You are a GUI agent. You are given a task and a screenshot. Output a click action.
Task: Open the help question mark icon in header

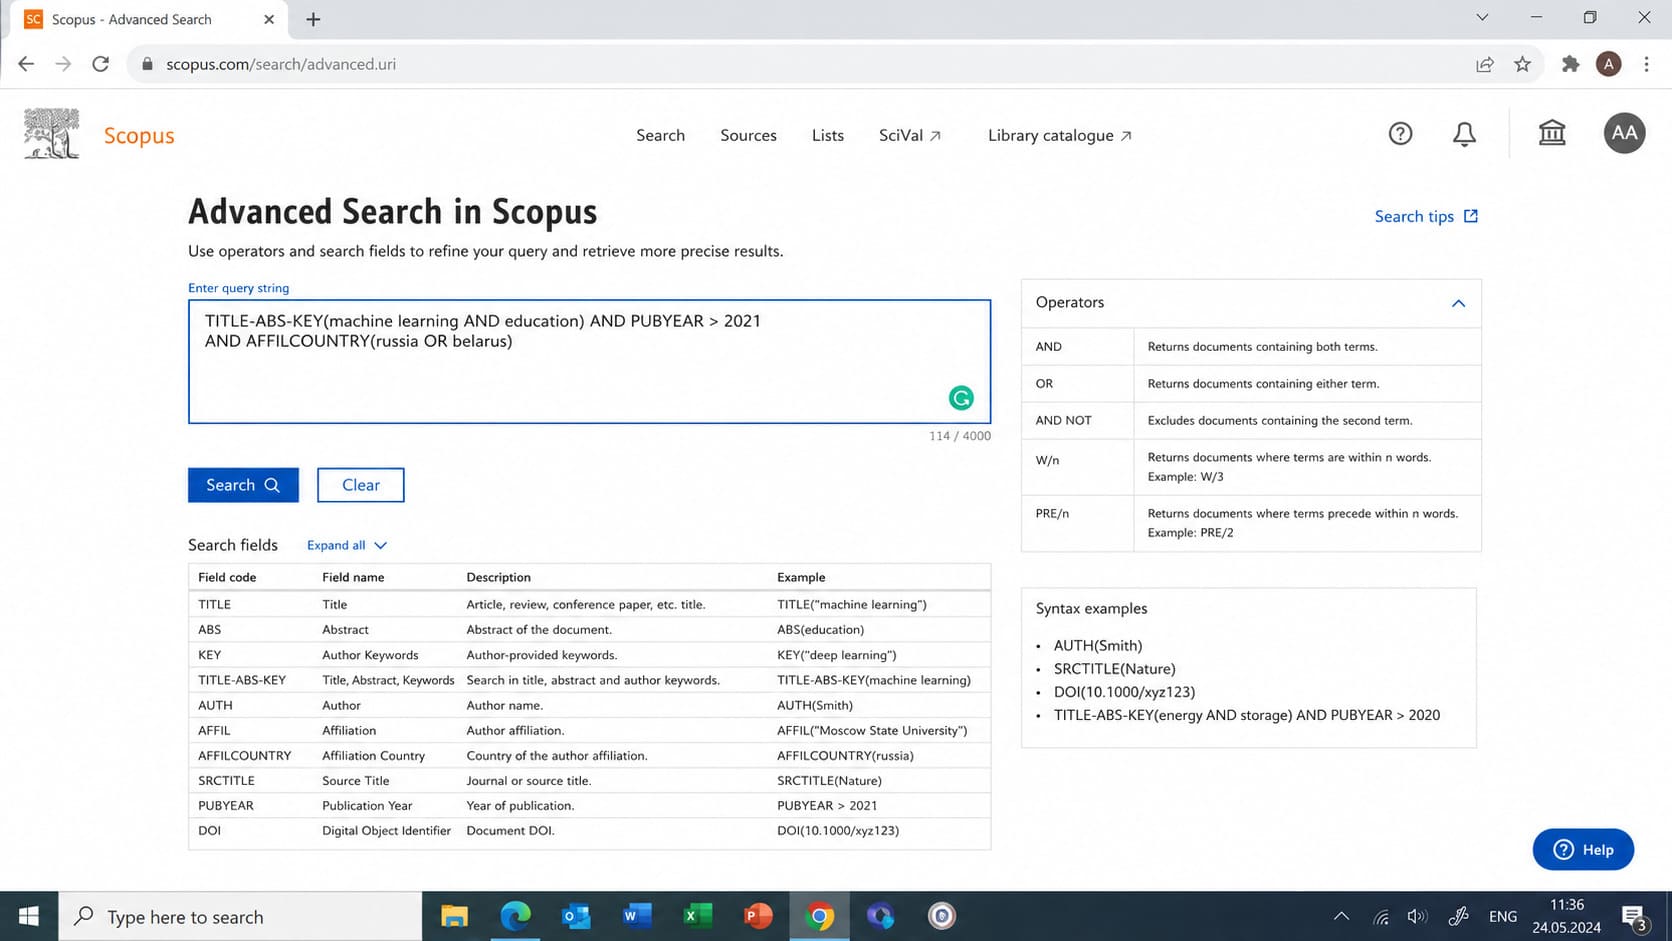1400,133
